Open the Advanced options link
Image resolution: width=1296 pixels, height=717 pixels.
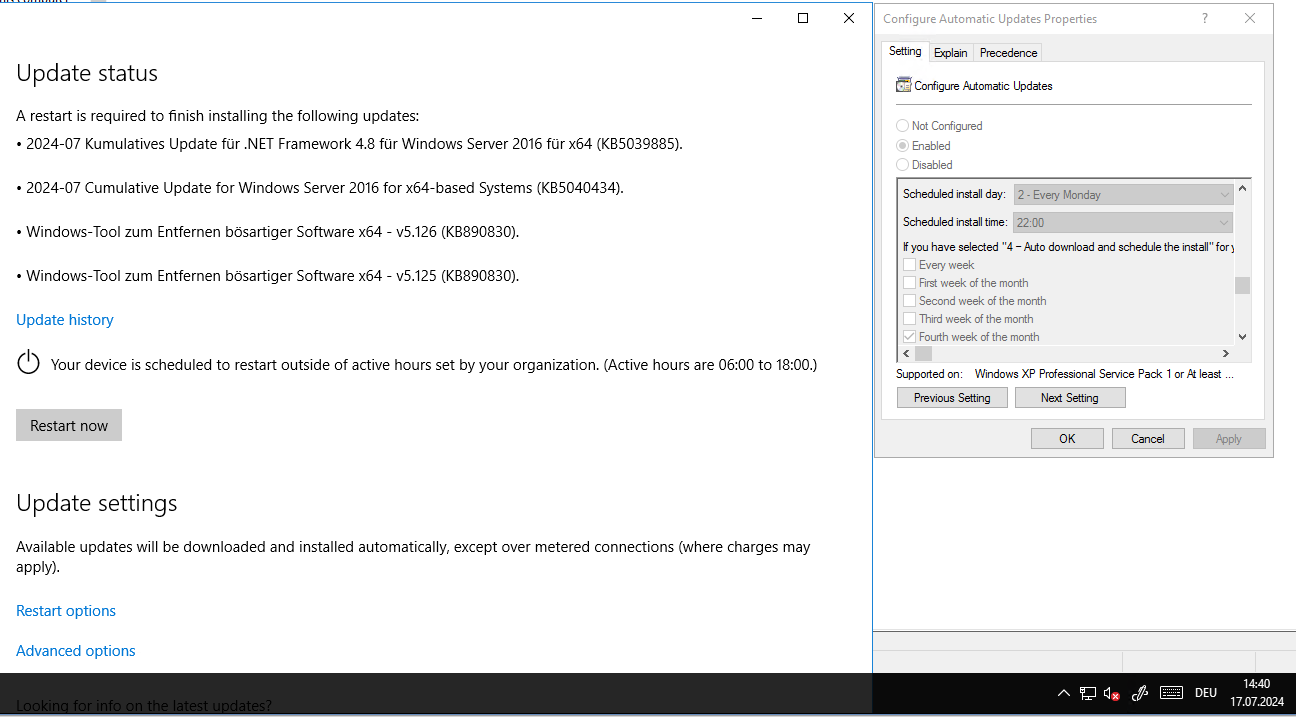pos(76,651)
